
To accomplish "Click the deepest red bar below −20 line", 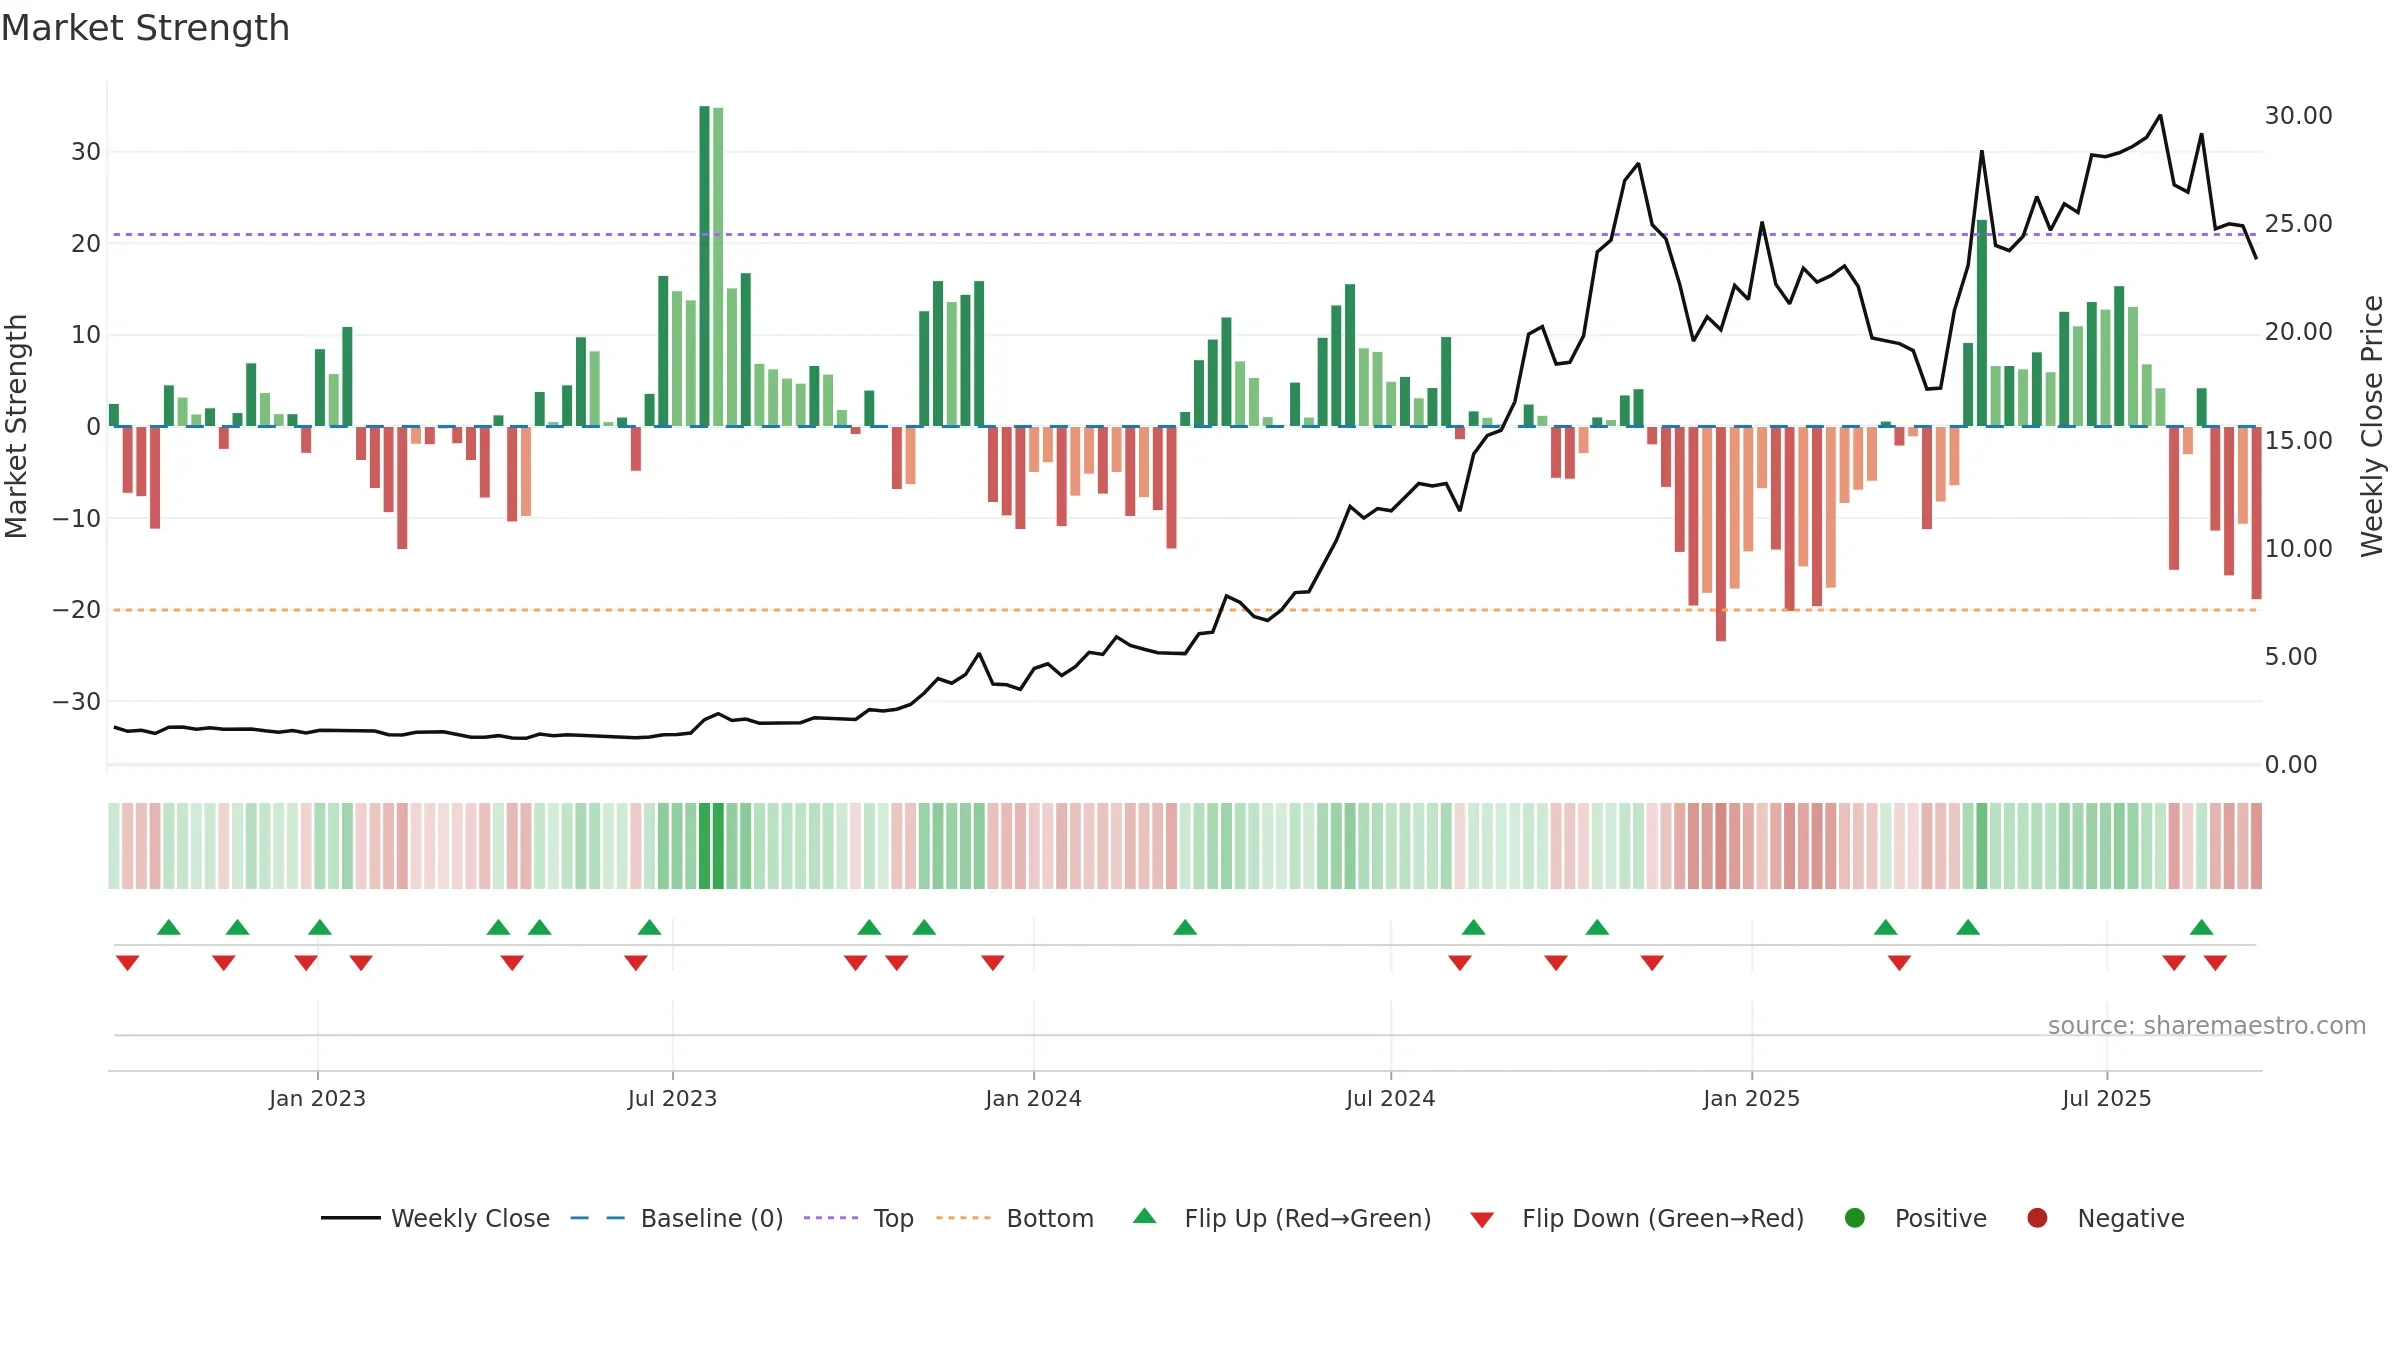I will pos(1720,534).
